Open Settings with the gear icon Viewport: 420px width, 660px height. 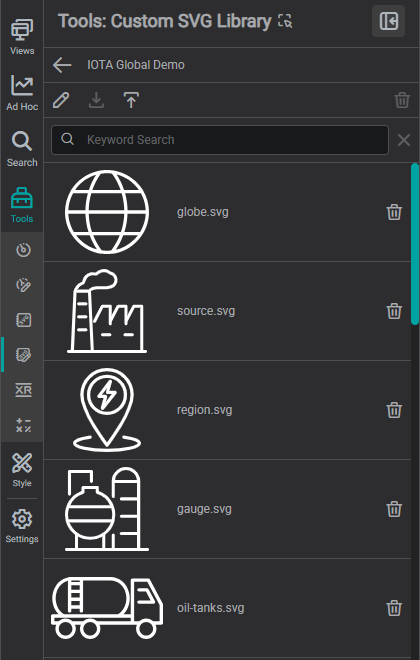click(x=22, y=526)
